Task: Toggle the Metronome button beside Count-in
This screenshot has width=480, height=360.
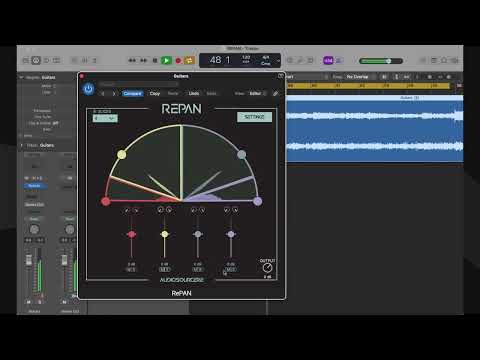Action: click(339, 60)
